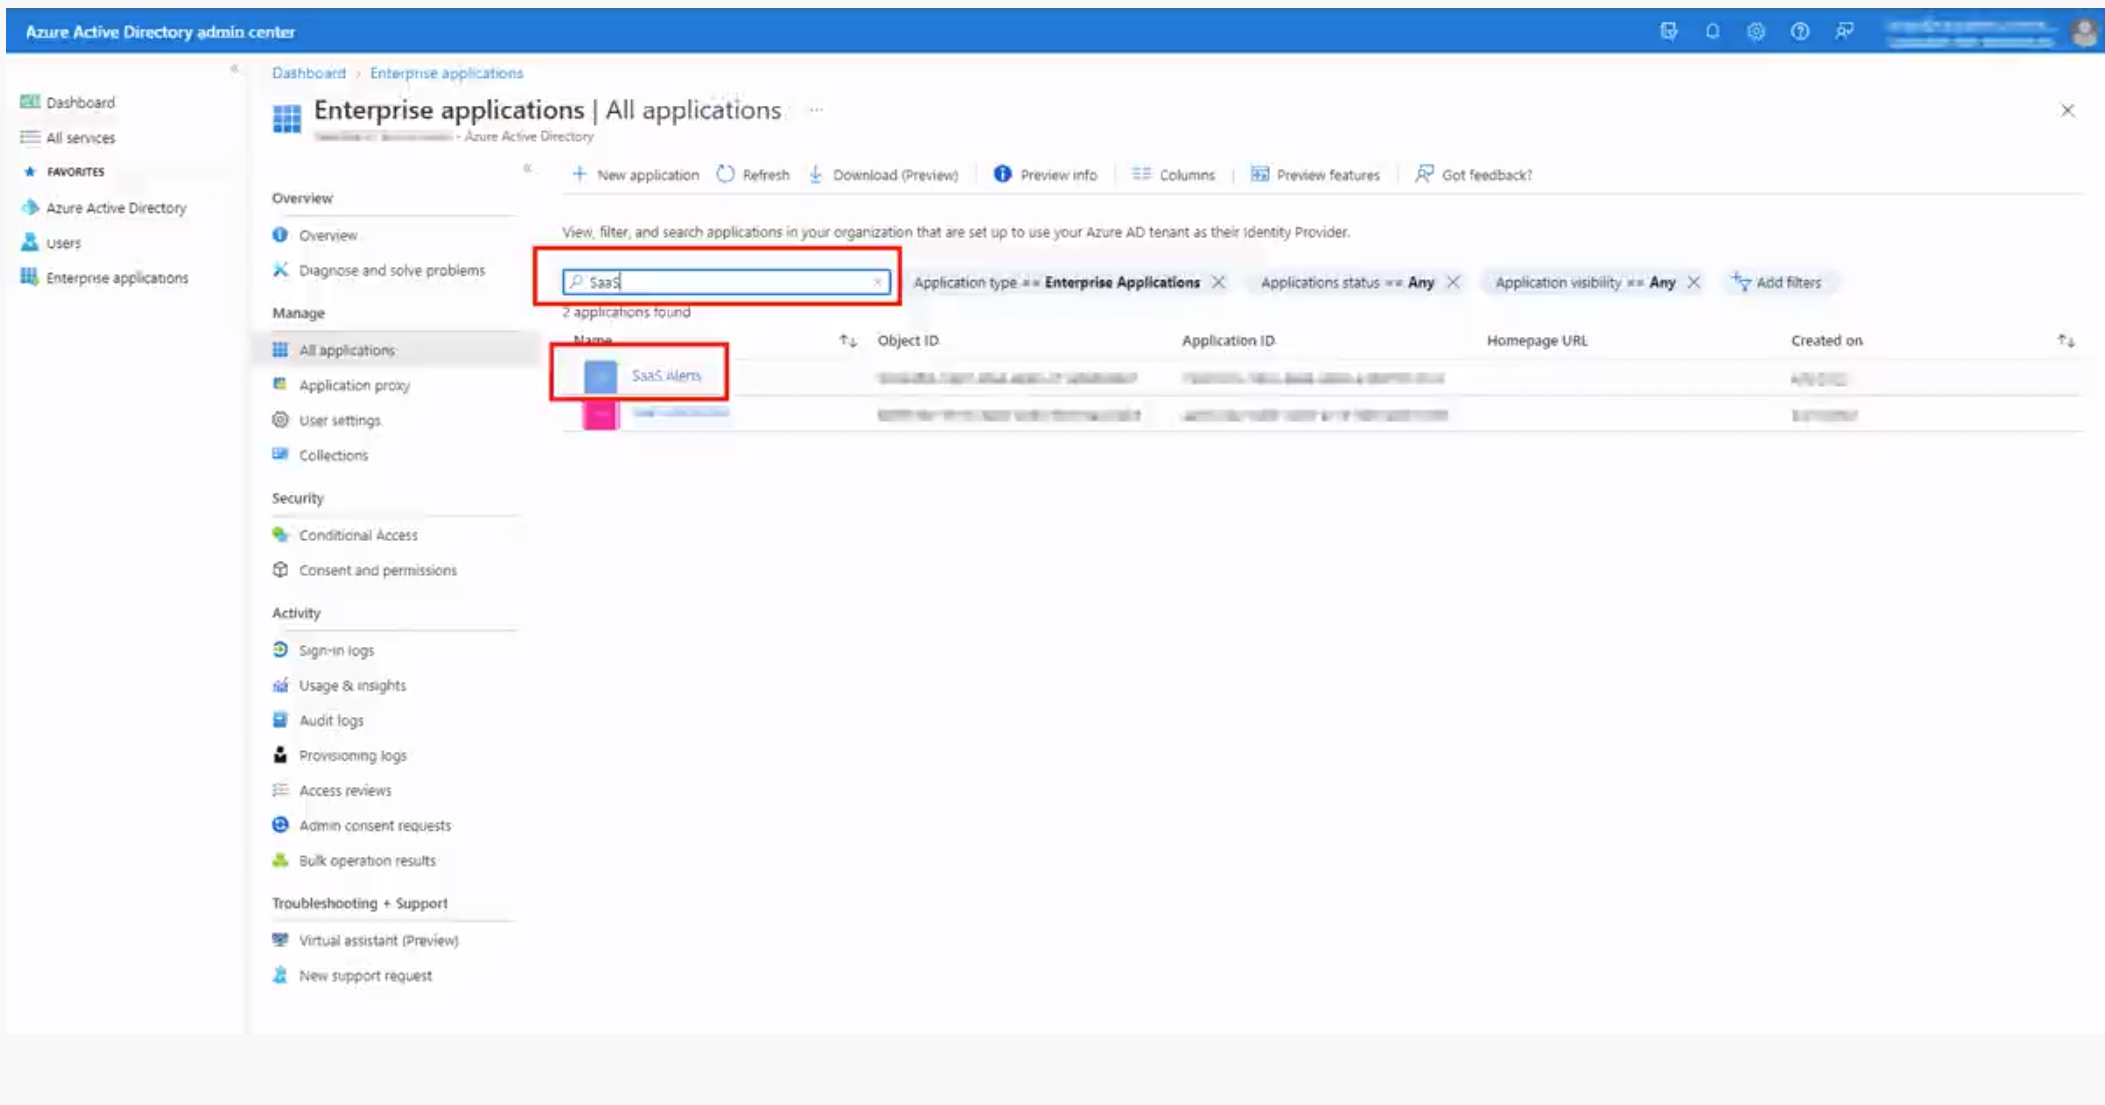Click Got feedback? button
The height and width of the screenshot is (1105, 2105).
(x=1473, y=175)
